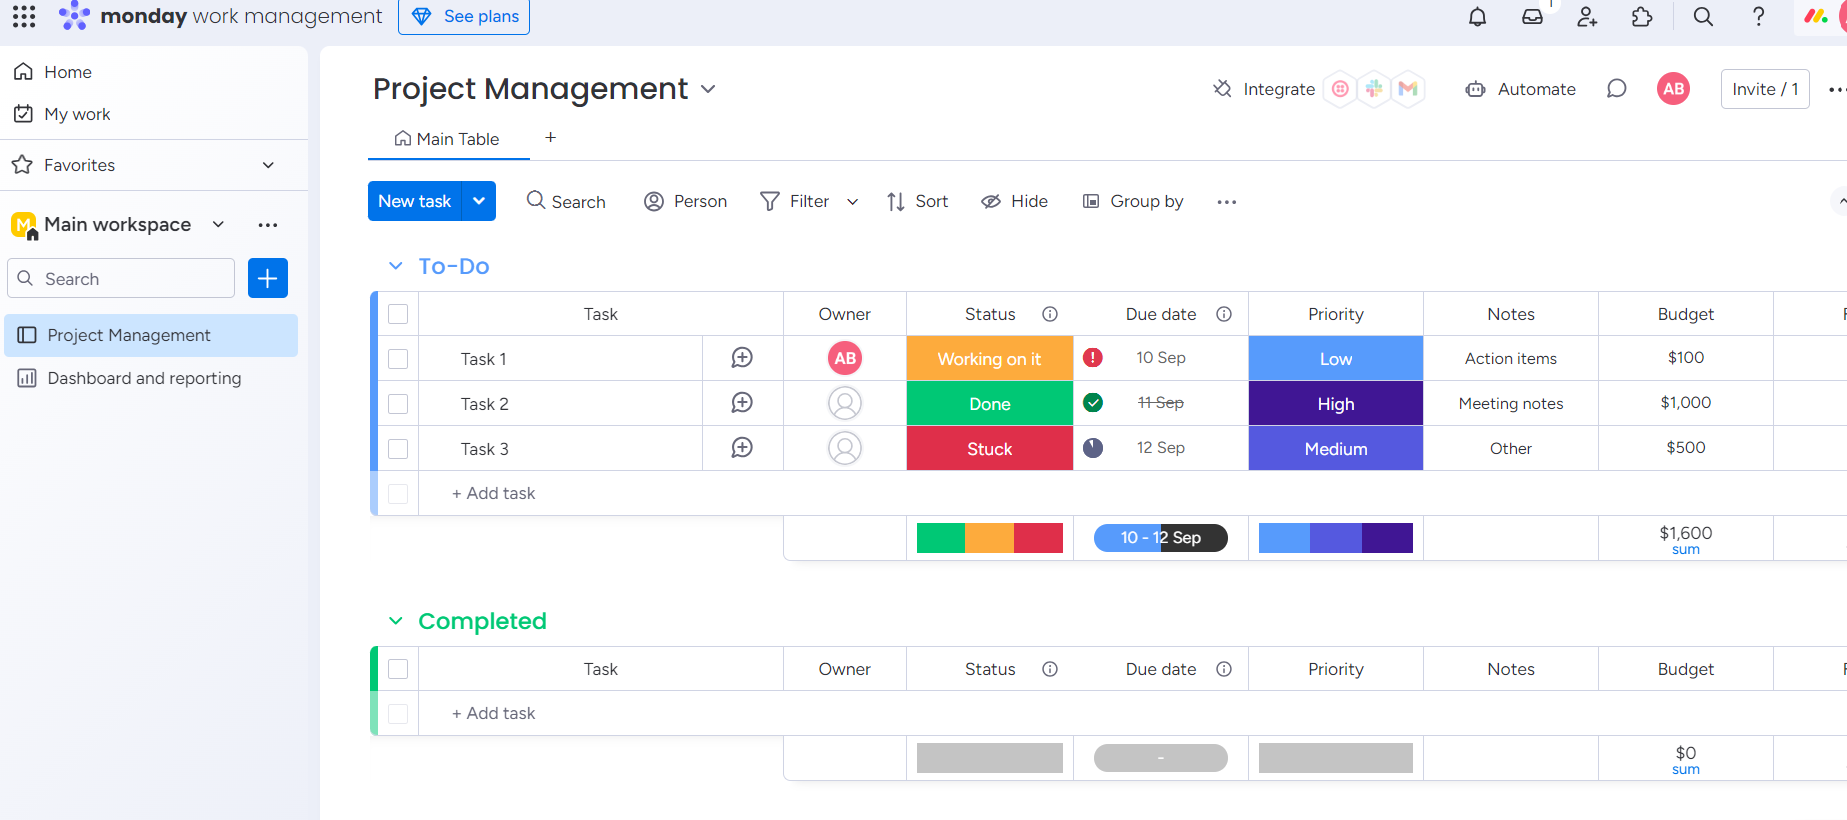Collapse the Completed group
The height and width of the screenshot is (820, 1847).
[396, 621]
